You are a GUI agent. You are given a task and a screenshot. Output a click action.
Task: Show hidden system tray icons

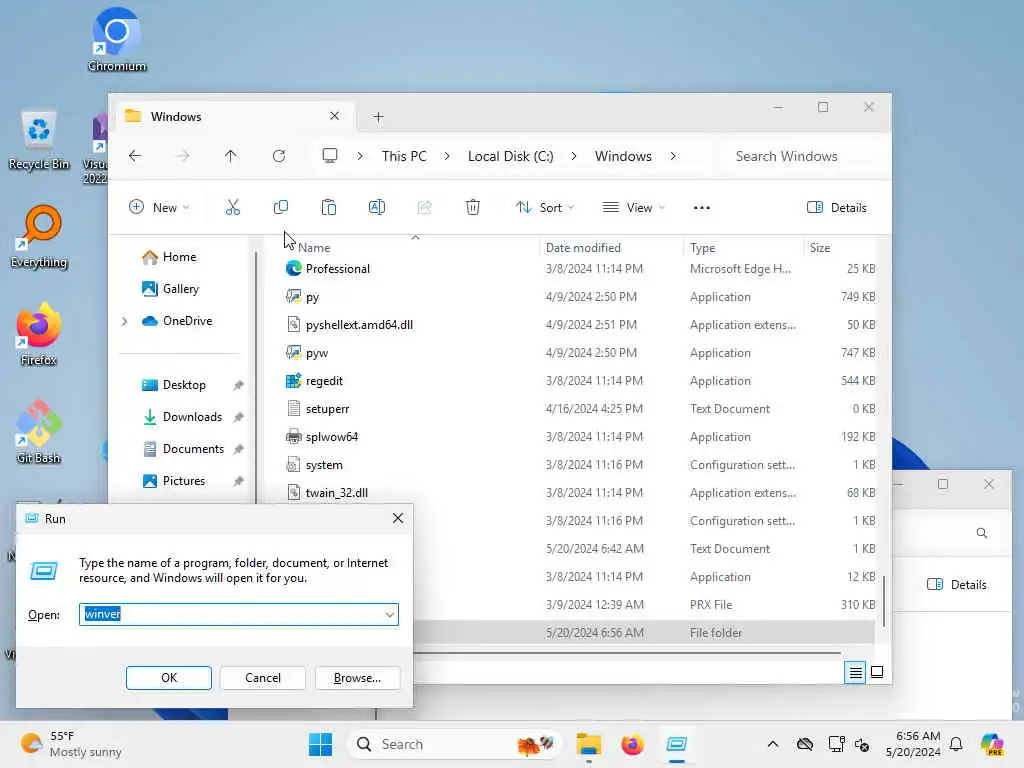773,744
